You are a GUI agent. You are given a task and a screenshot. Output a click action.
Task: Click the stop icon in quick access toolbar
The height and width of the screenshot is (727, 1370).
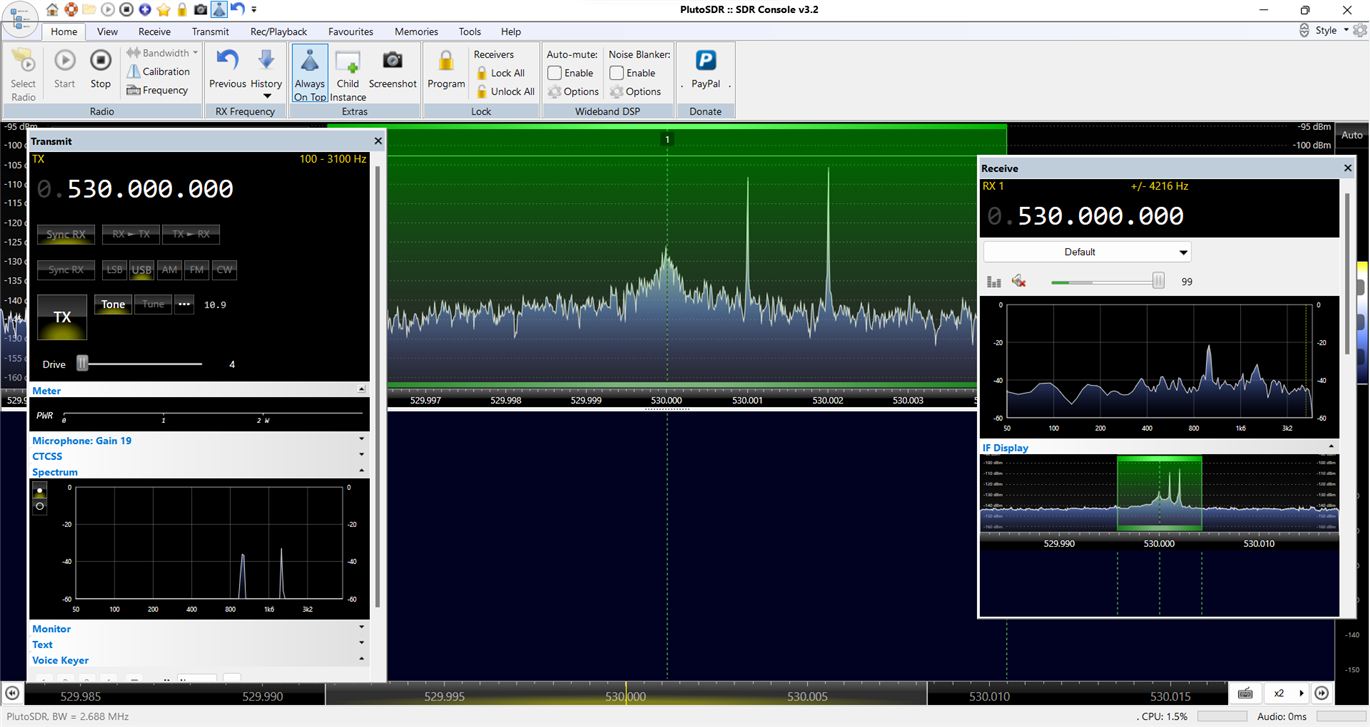point(126,10)
